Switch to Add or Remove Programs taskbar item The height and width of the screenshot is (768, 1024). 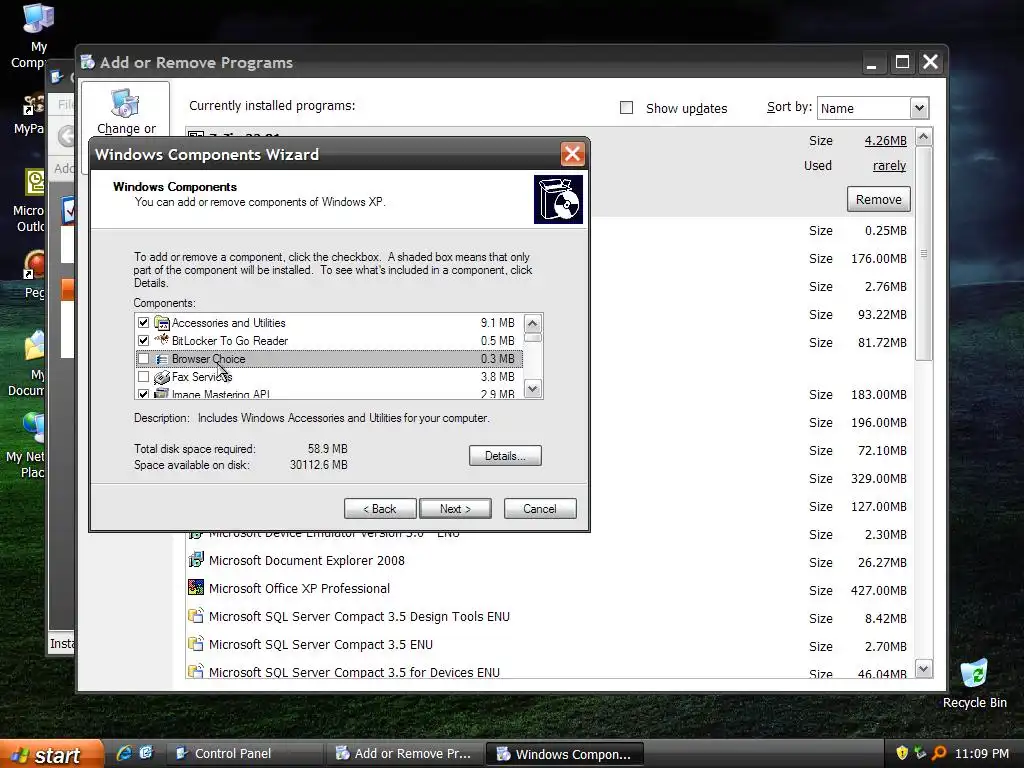coord(404,754)
